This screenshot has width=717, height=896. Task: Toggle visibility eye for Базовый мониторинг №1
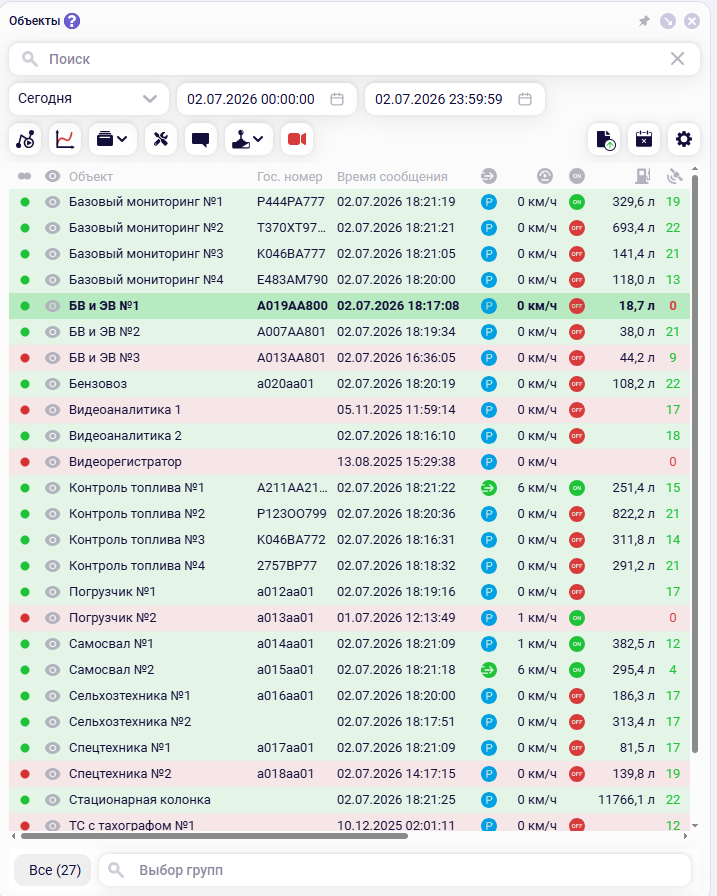(53, 202)
